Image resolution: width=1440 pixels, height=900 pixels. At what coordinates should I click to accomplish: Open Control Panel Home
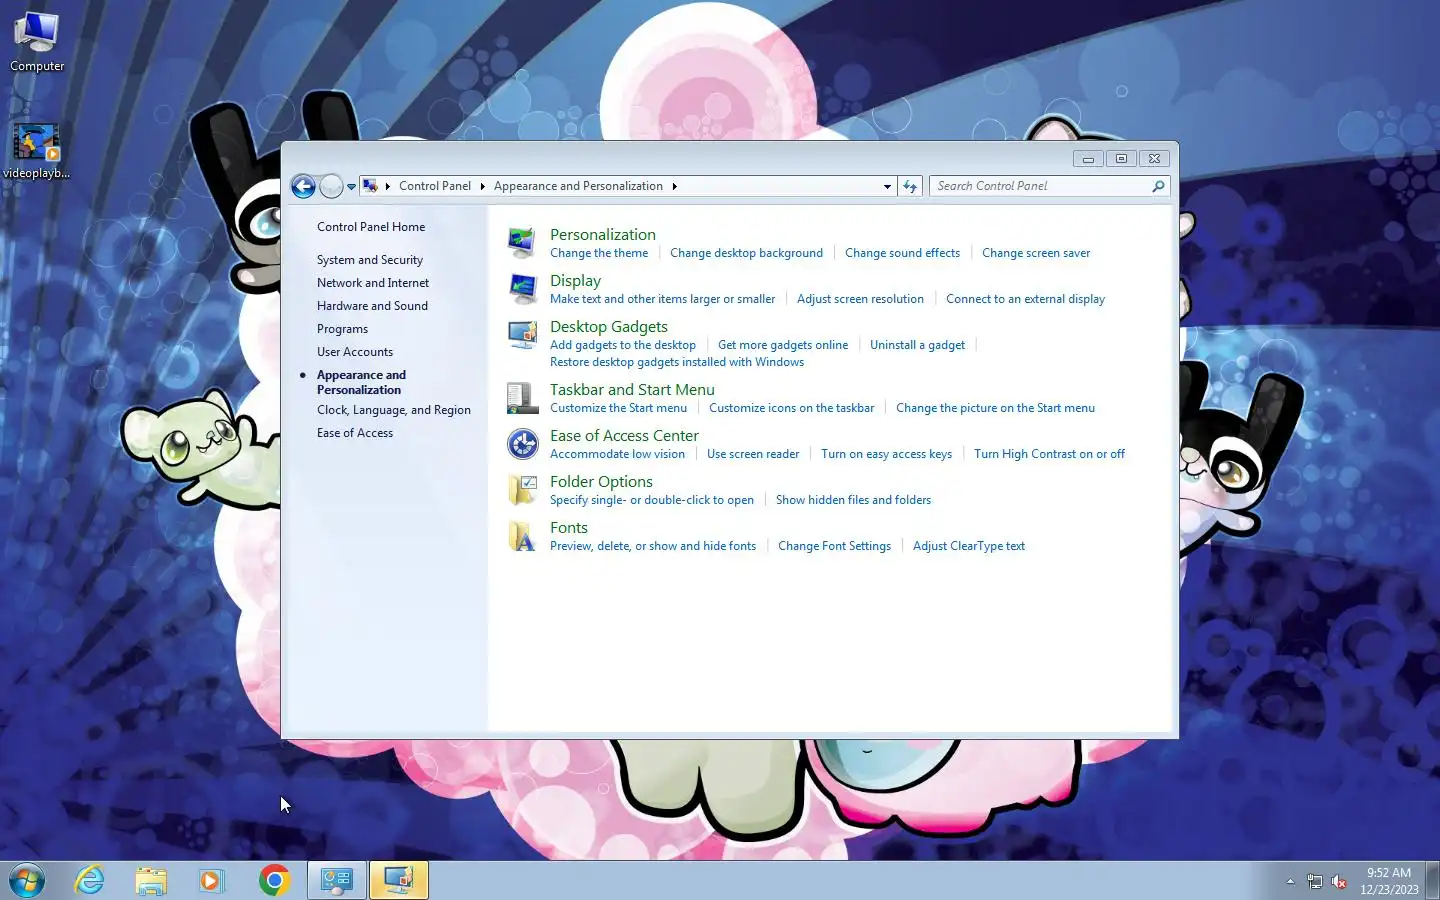(x=371, y=227)
